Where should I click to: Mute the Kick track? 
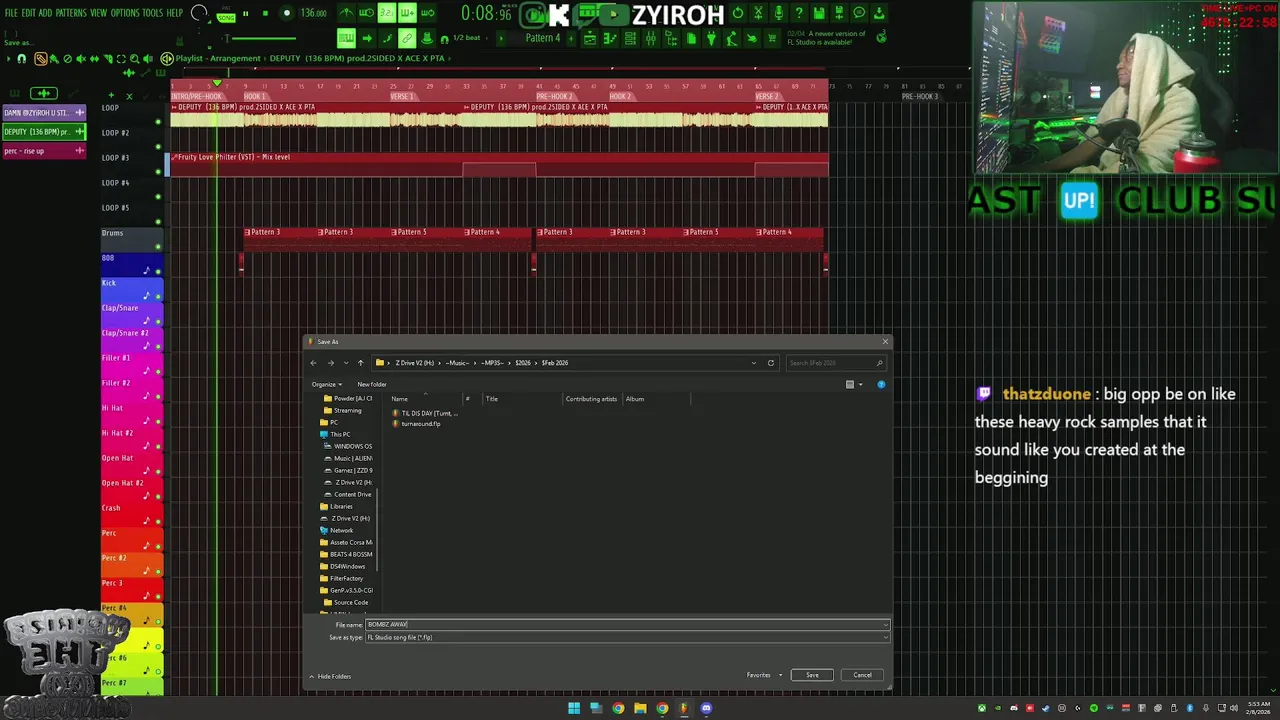[x=158, y=297]
